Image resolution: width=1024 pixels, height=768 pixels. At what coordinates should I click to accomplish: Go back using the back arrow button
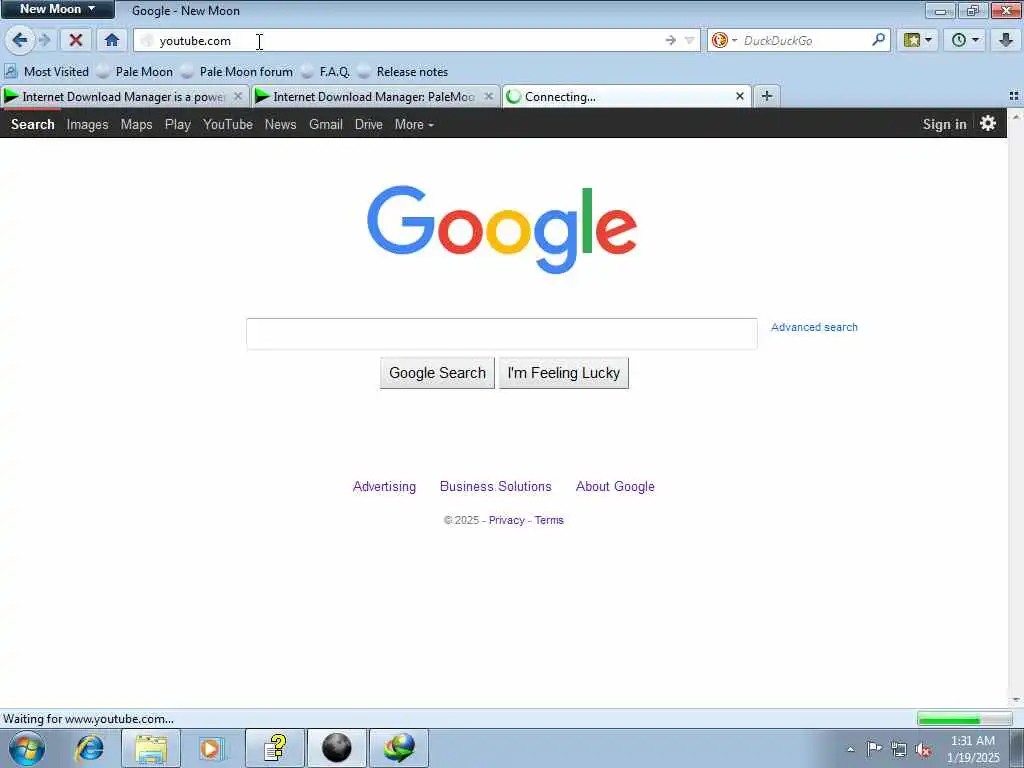20,40
